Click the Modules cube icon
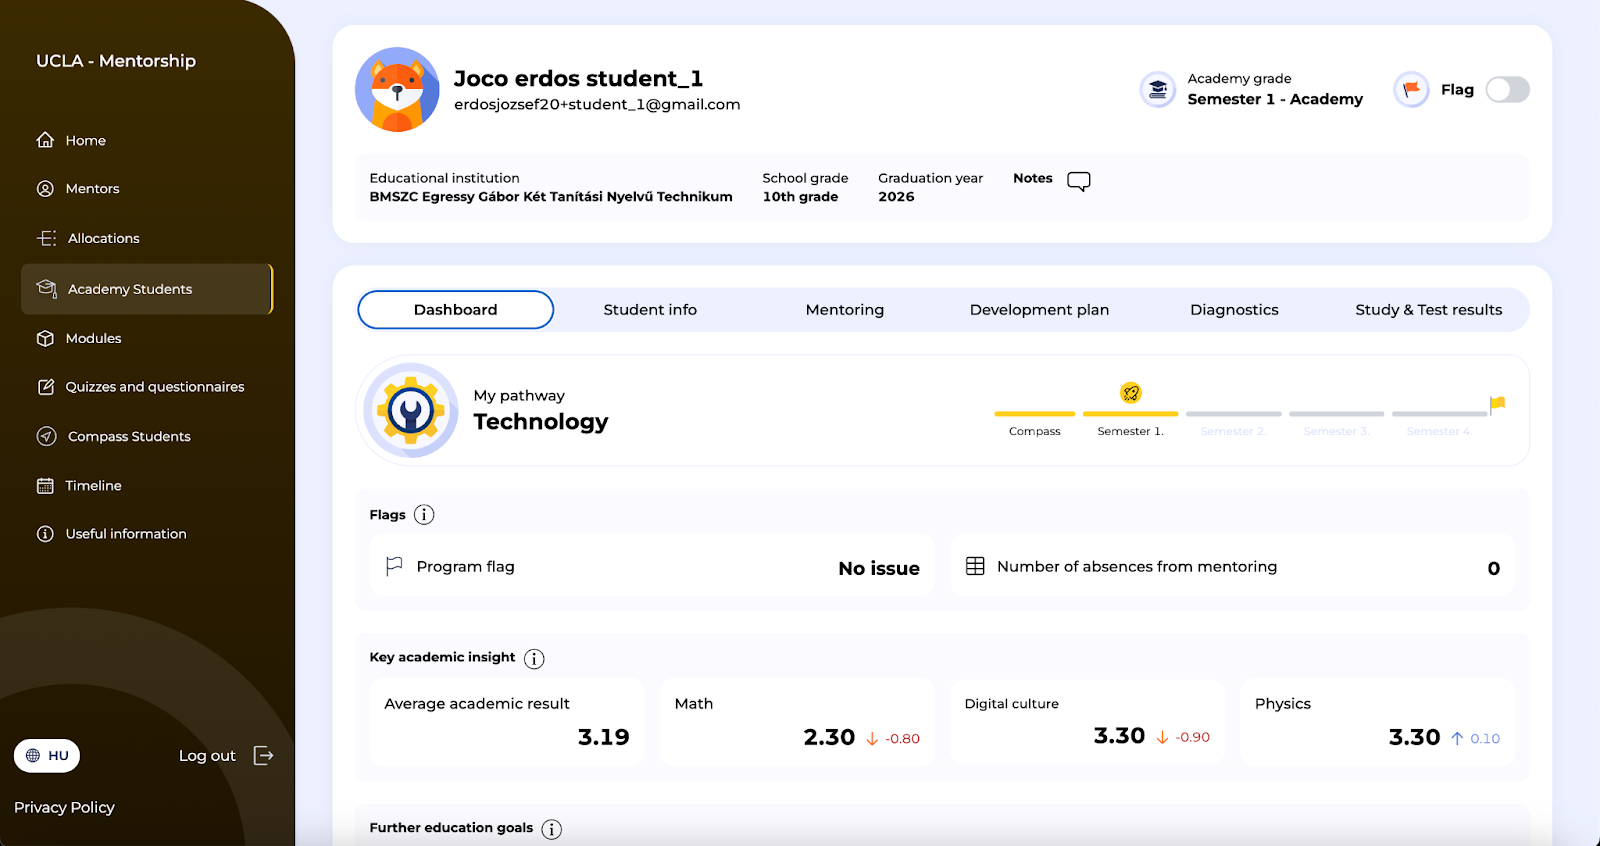 (x=45, y=338)
